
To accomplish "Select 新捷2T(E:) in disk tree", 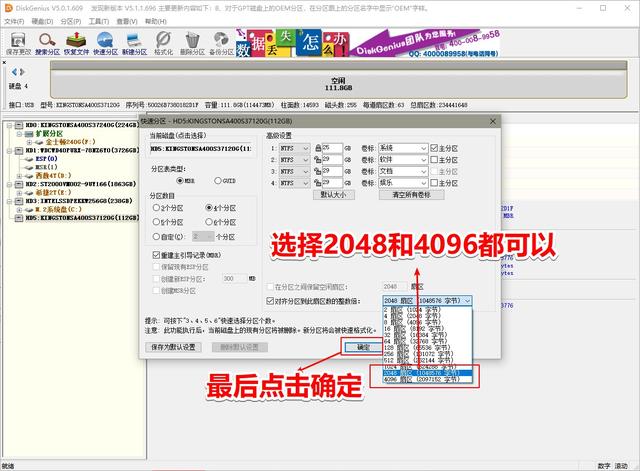I will (53, 192).
